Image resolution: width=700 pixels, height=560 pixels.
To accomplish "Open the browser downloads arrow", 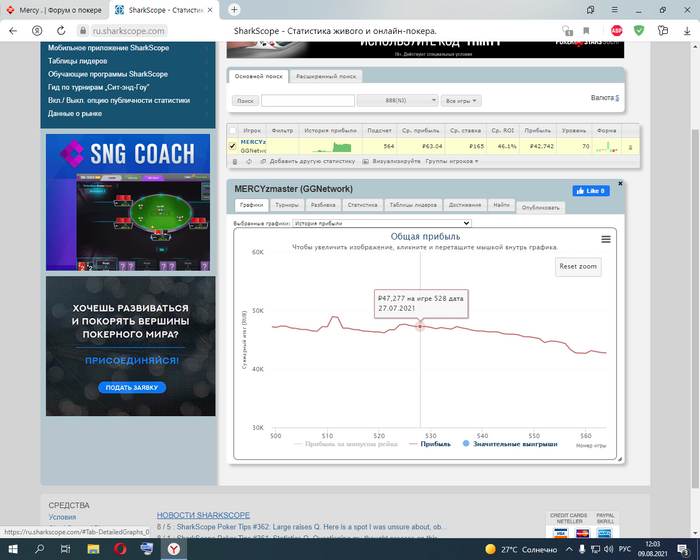I will [x=687, y=31].
